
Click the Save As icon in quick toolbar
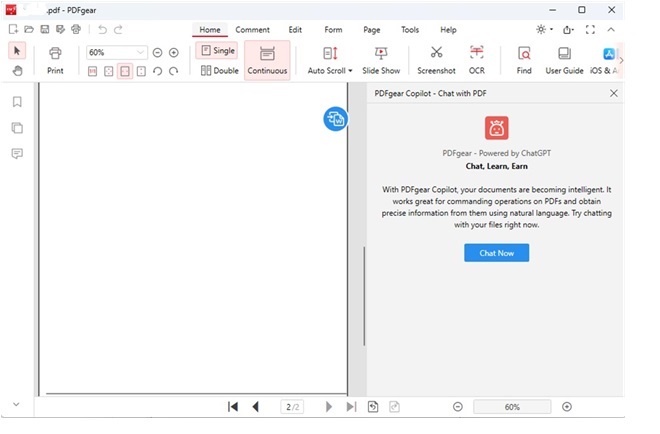pyautogui.click(x=60, y=29)
